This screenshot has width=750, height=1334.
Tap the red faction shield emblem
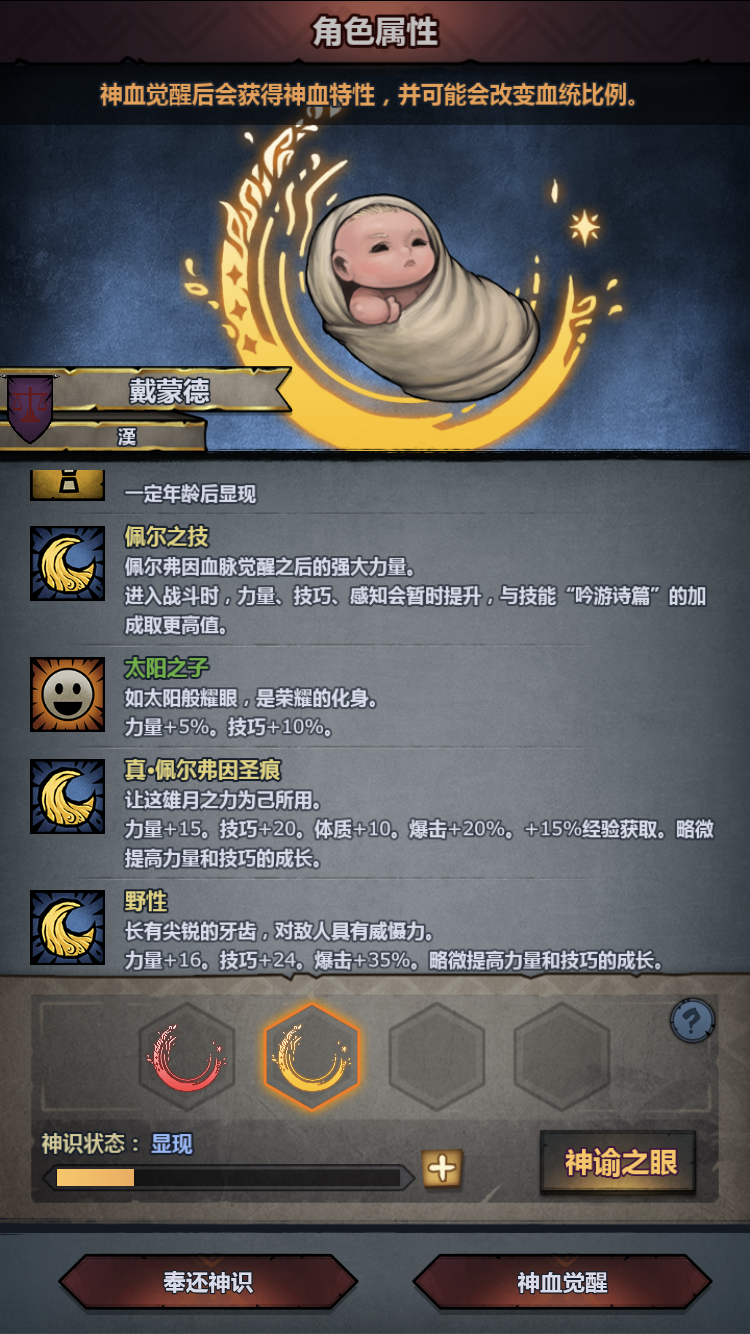31,406
